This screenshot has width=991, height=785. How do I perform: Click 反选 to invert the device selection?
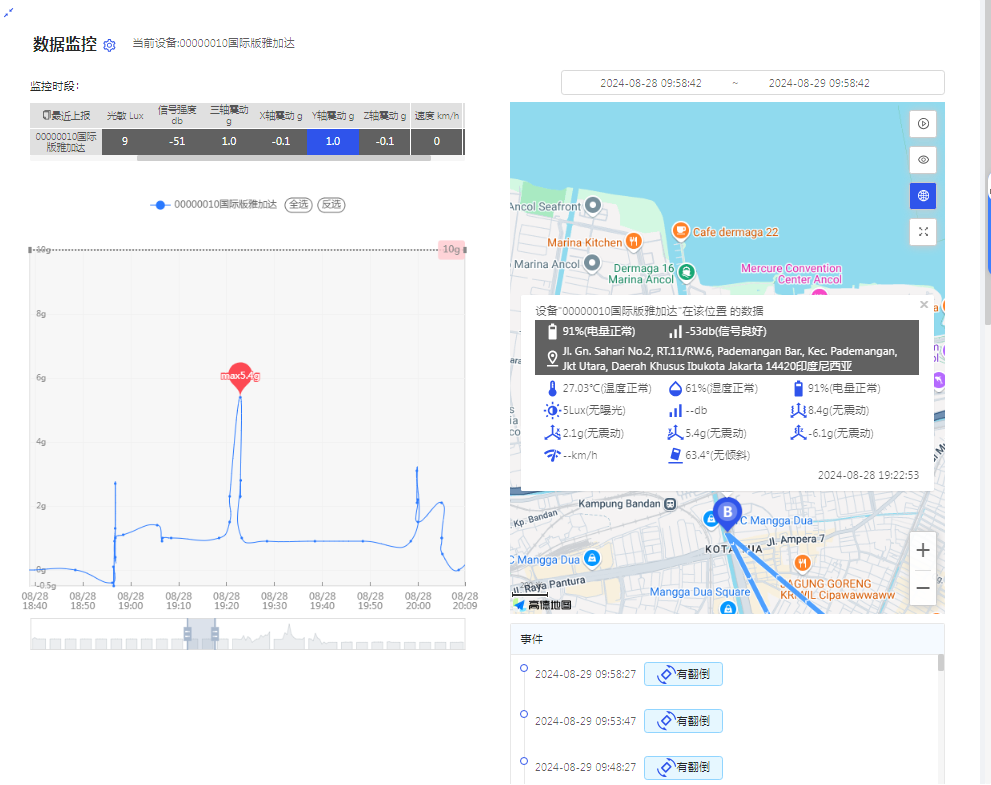330,204
